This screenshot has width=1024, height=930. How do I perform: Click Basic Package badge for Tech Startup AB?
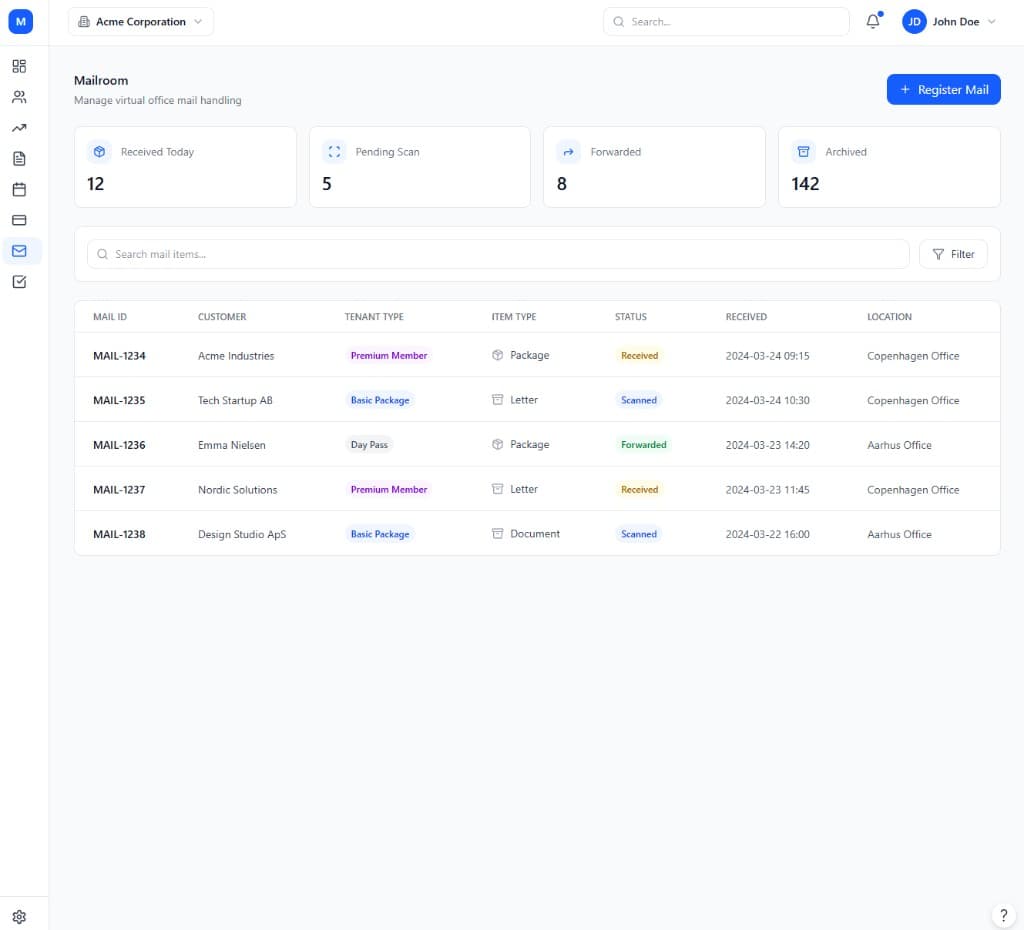[380, 400]
